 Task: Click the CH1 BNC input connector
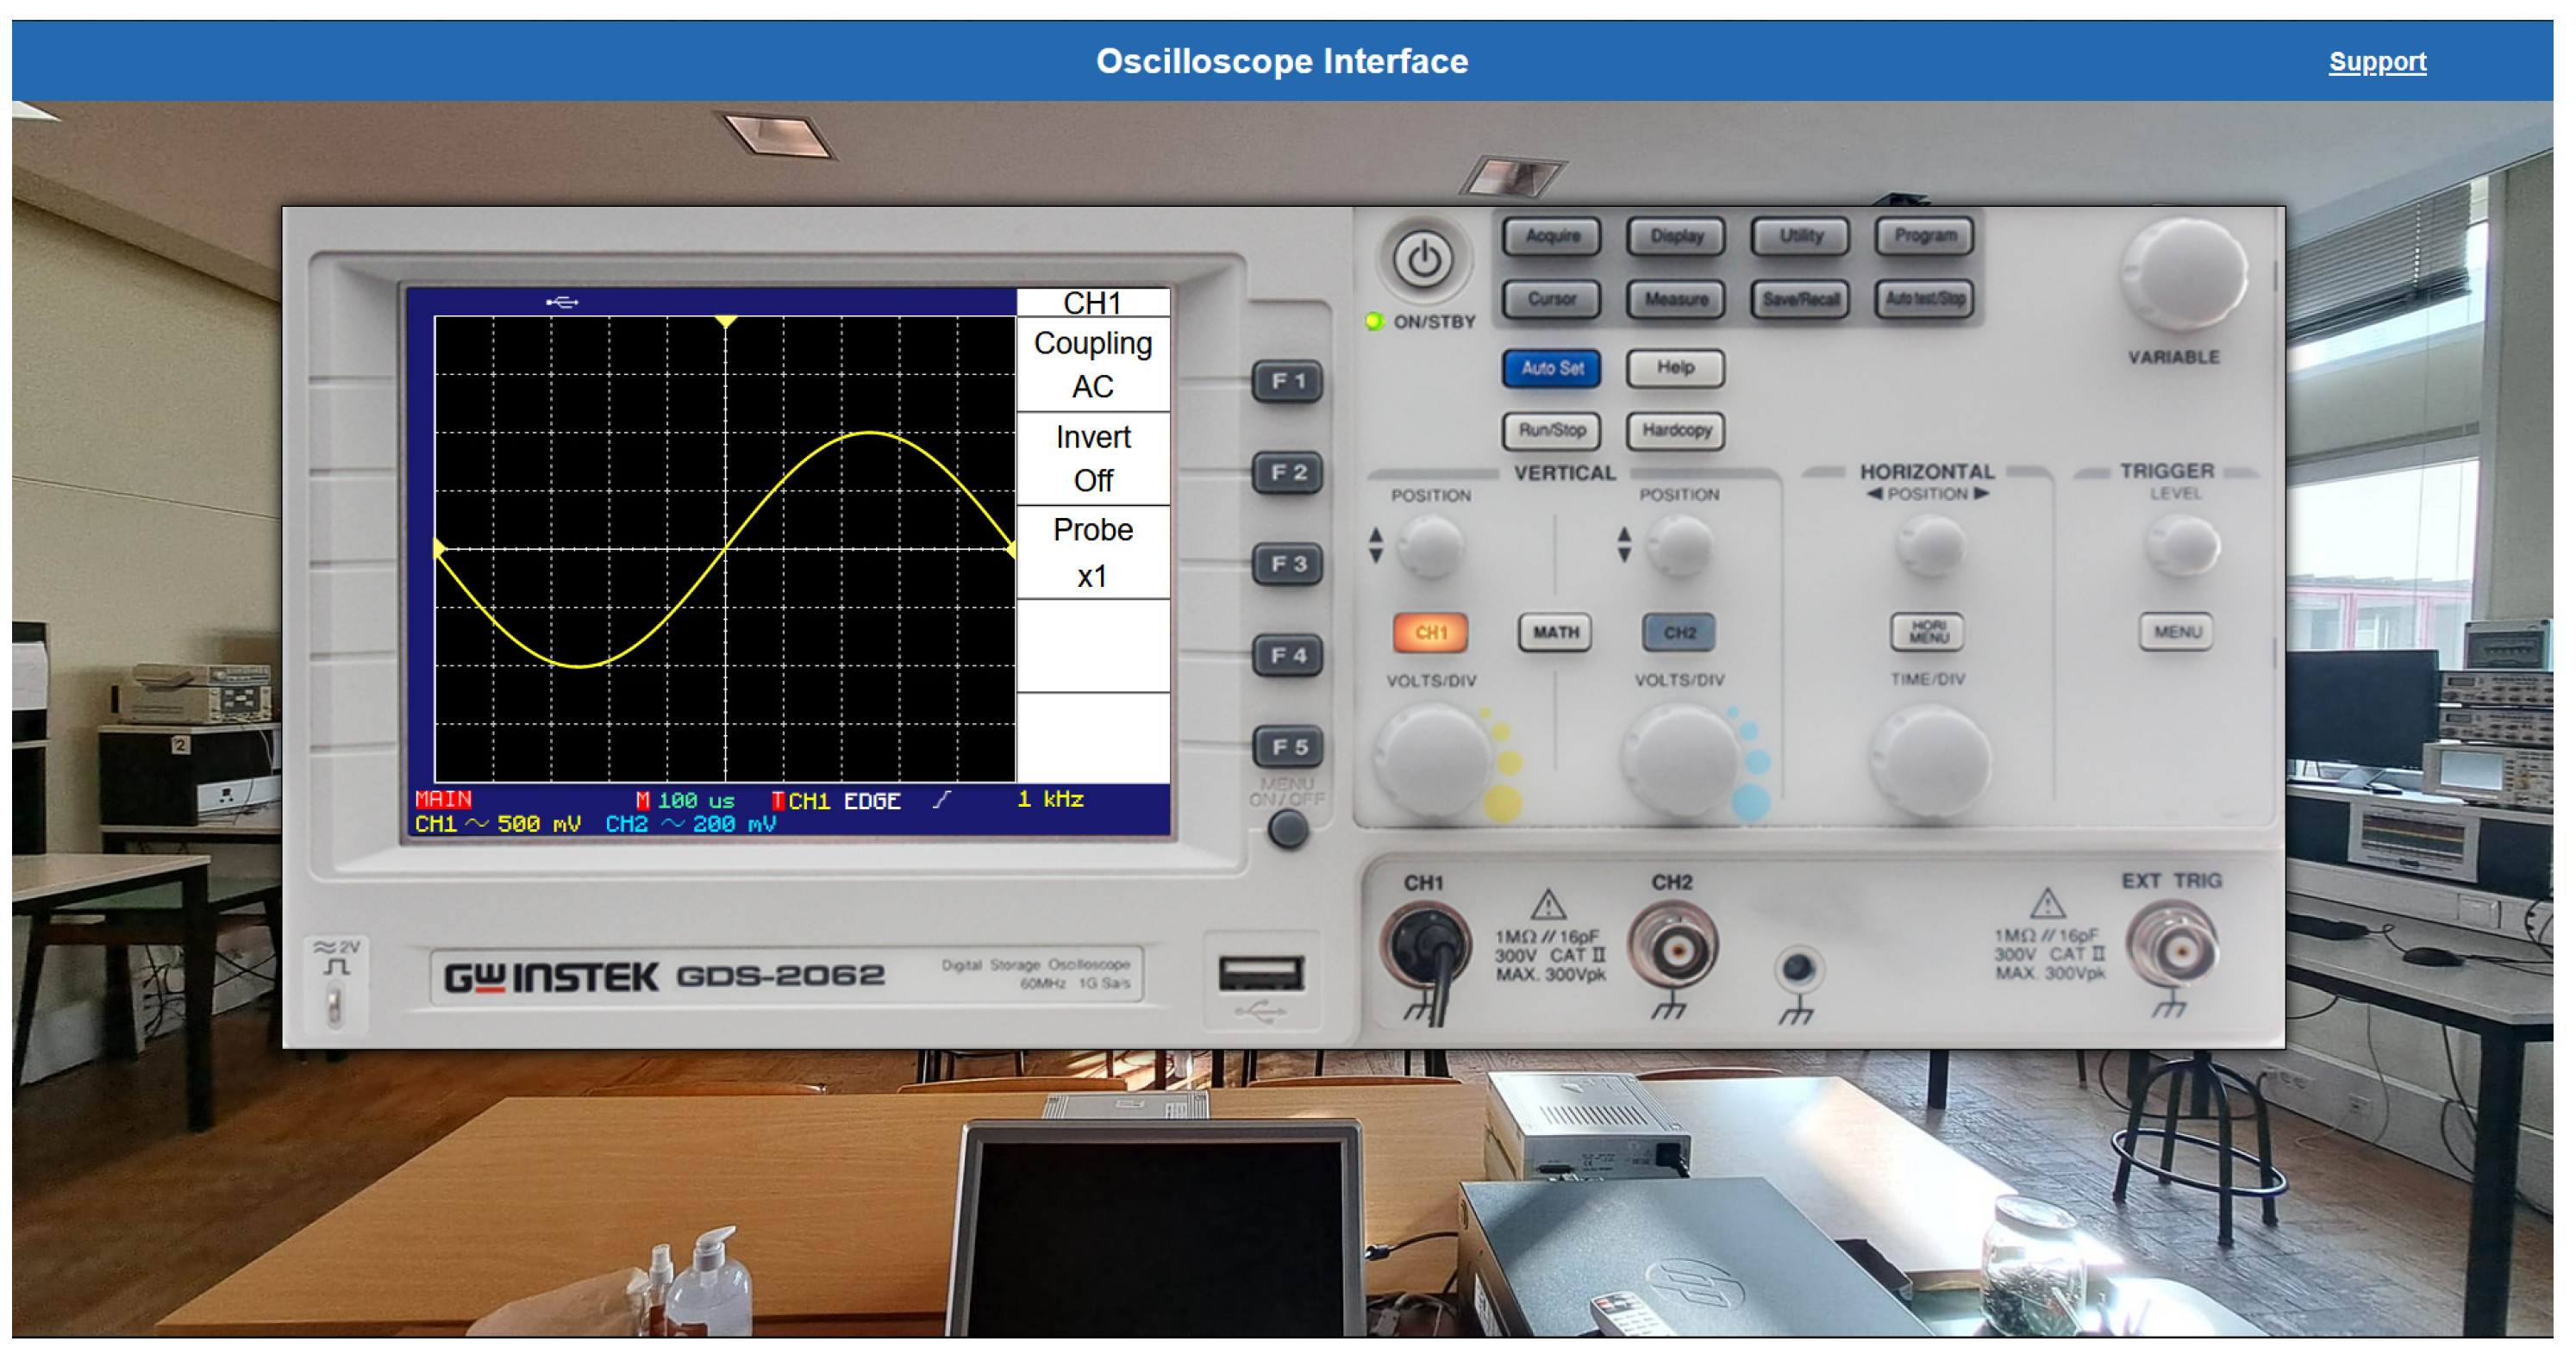1425,947
